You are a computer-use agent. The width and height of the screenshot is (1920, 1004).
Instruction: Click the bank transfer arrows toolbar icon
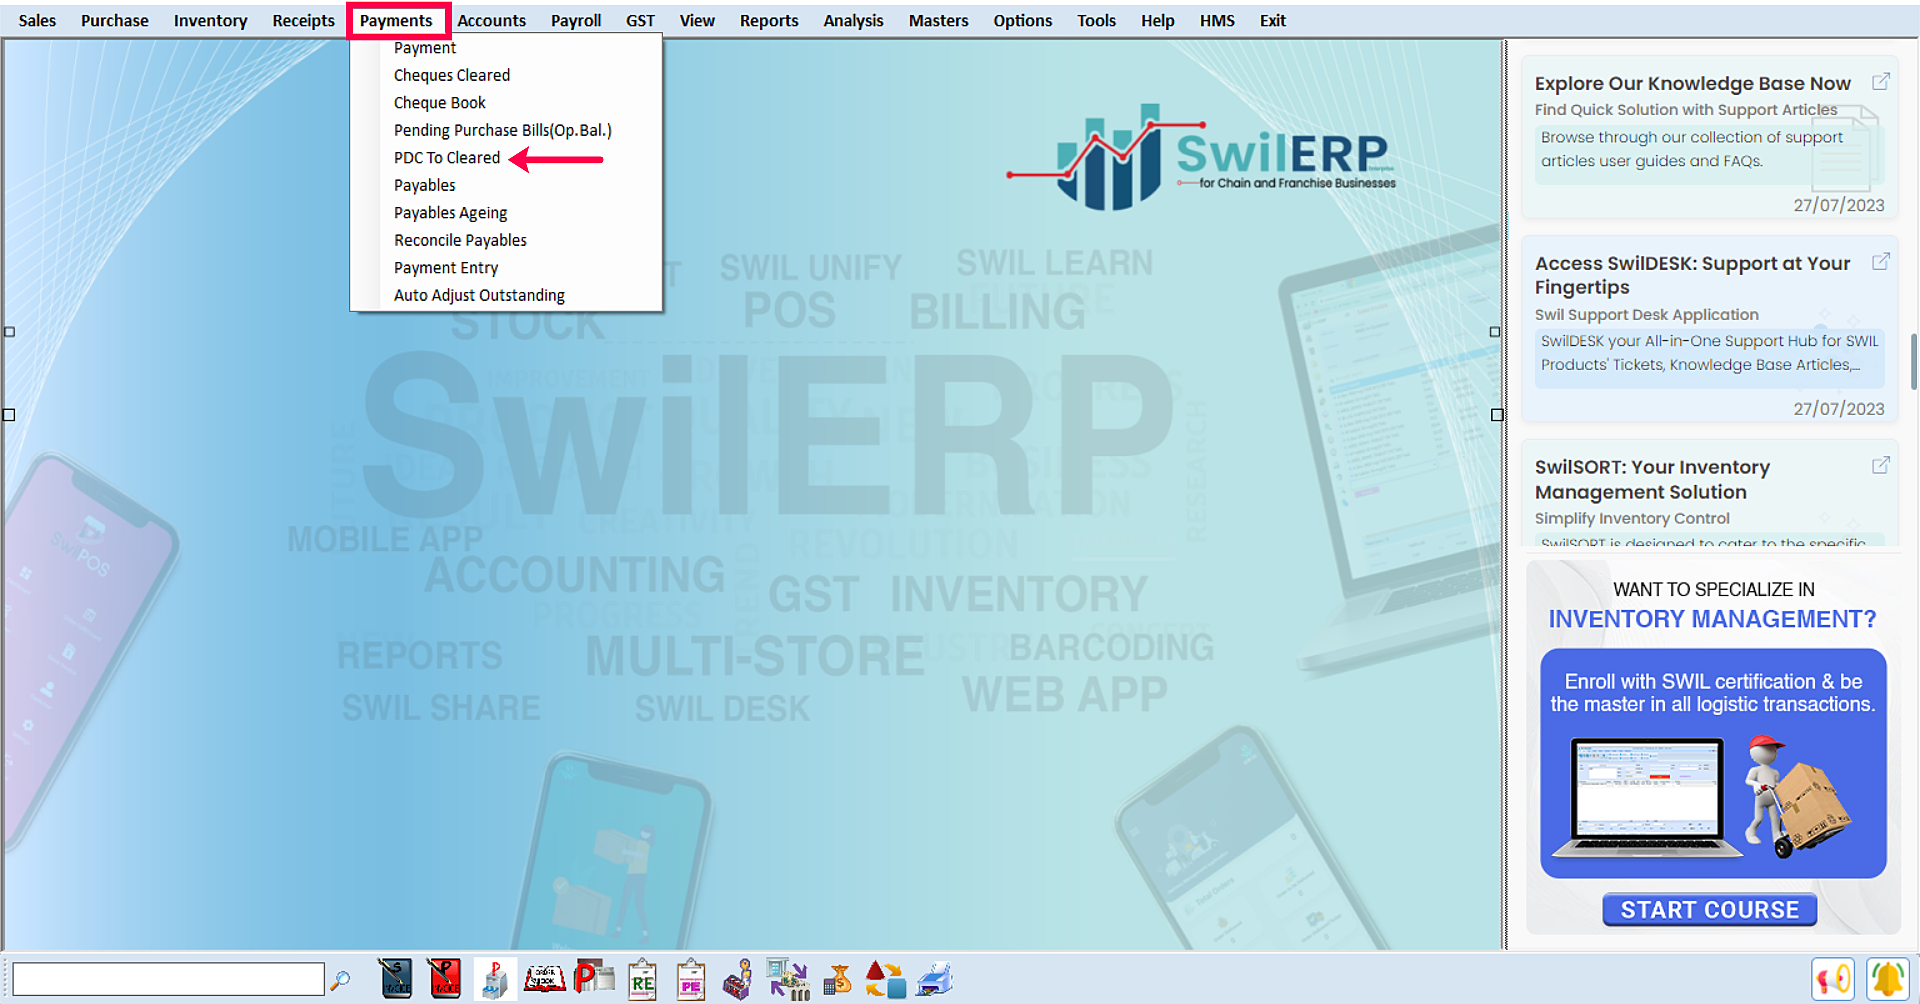(788, 979)
